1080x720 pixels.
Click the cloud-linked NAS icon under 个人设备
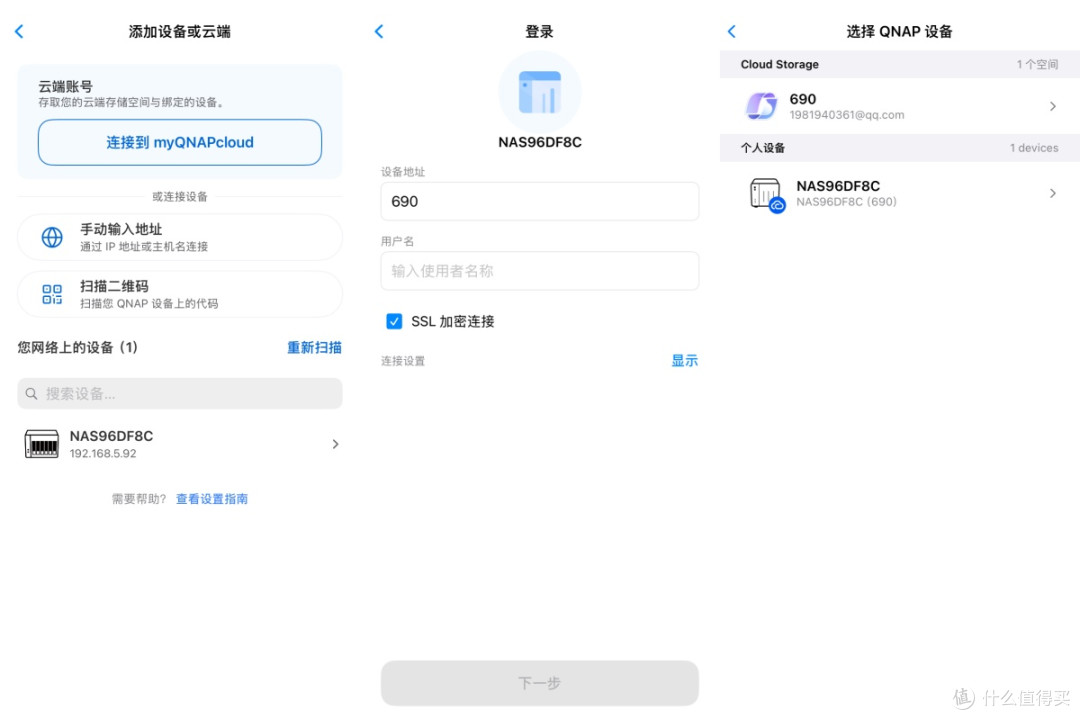coord(767,195)
